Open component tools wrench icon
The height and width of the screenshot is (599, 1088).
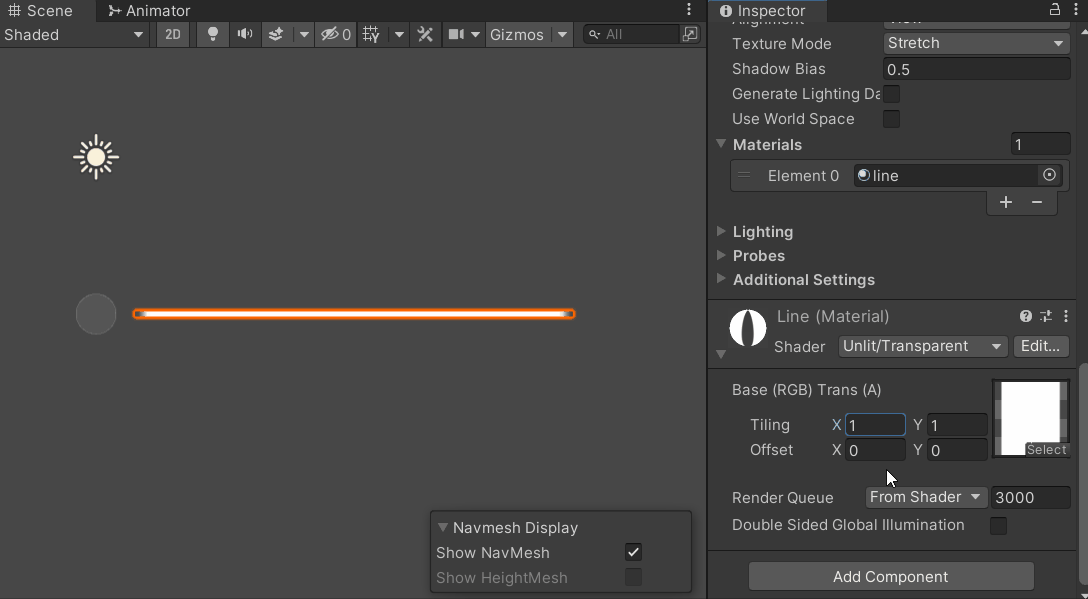[x=425, y=35]
